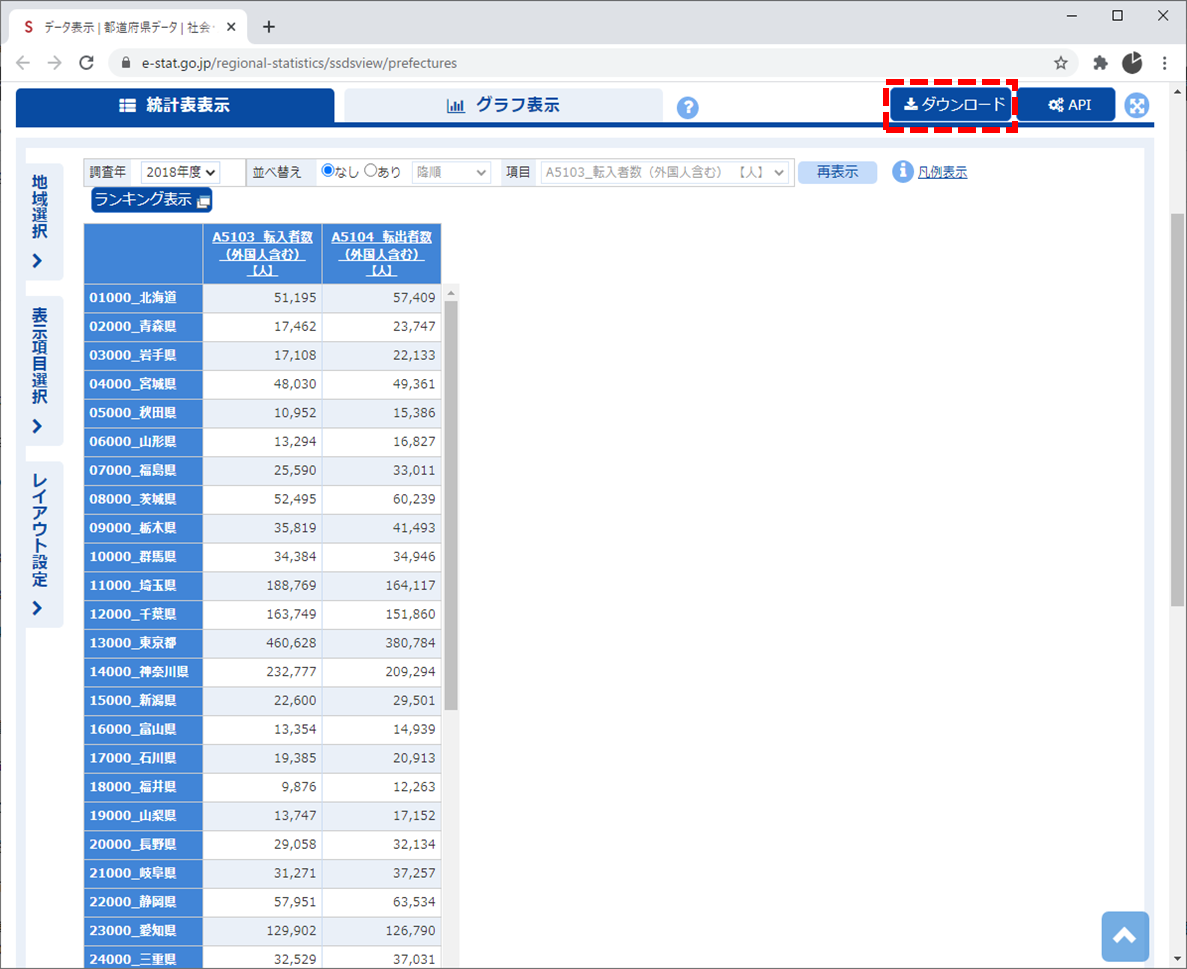Select the なし sort radio button

pyautogui.click(x=328, y=171)
